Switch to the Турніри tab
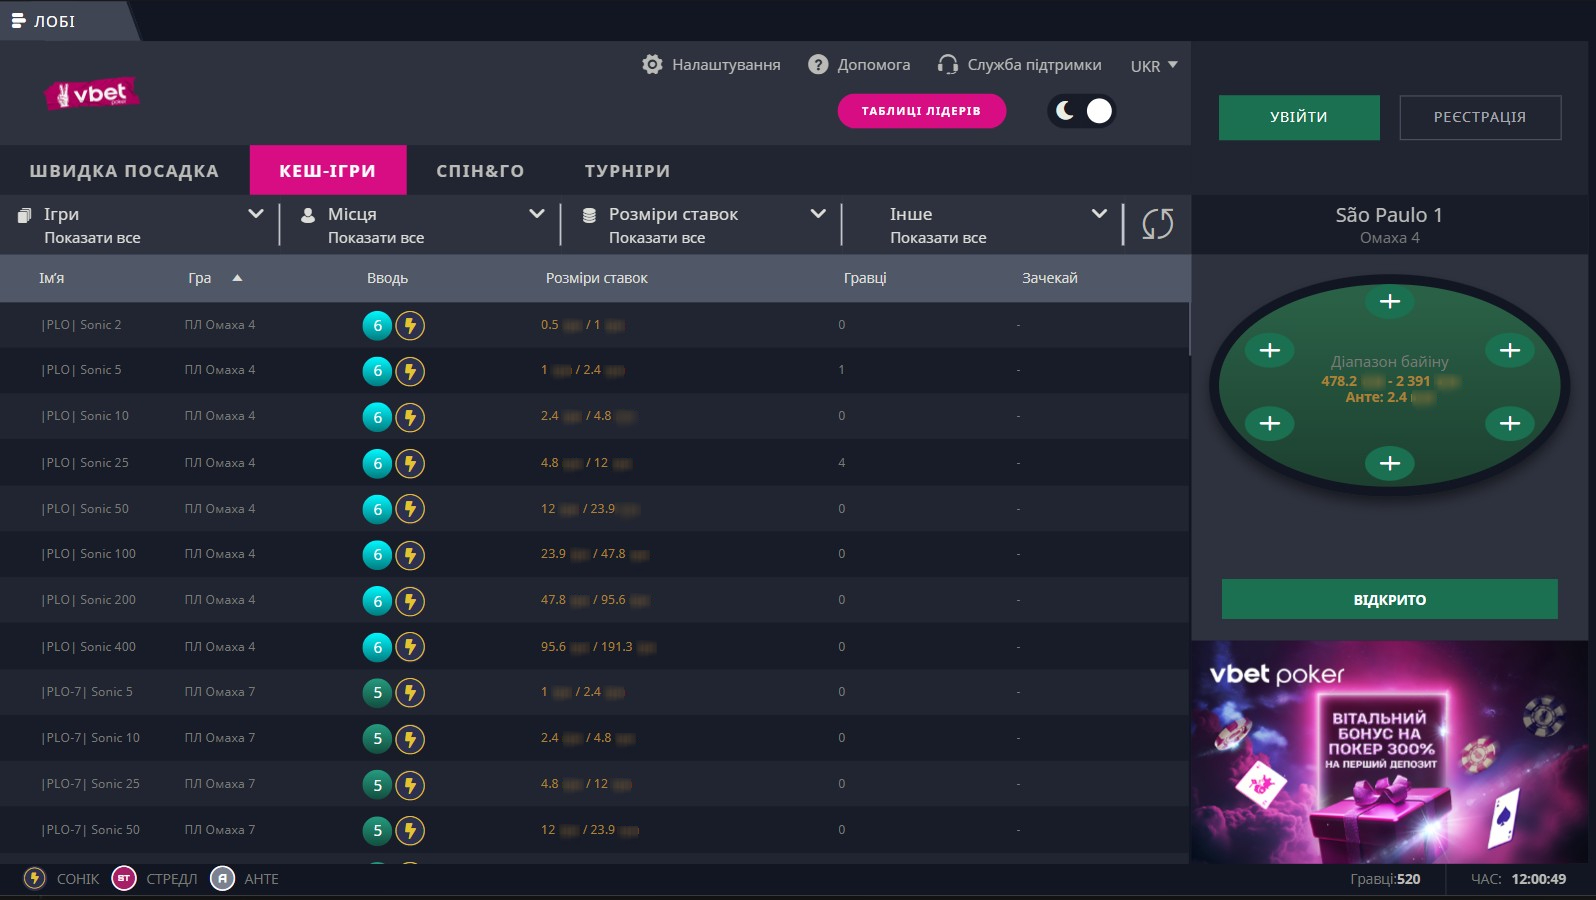1596x900 pixels. click(627, 171)
